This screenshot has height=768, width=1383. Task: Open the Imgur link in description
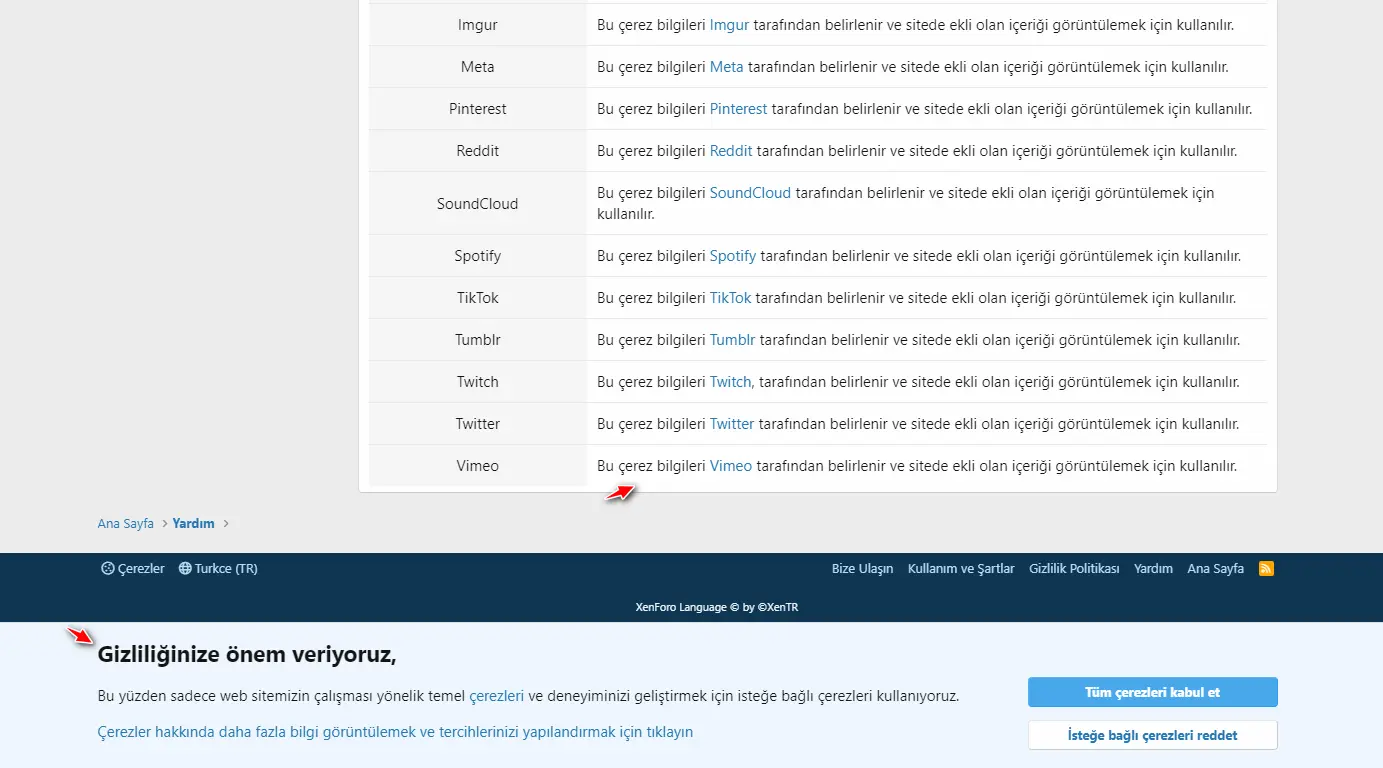(729, 25)
